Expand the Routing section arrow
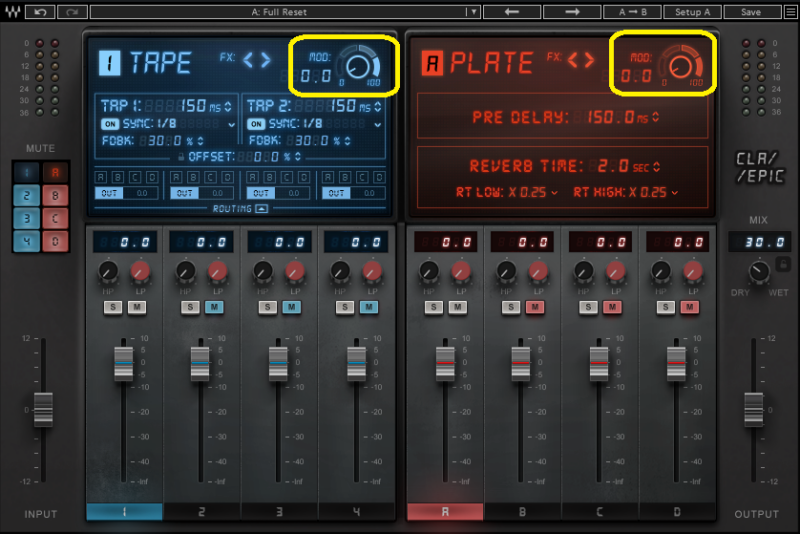Screen dimensions: 800x534 [x=261, y=209]
